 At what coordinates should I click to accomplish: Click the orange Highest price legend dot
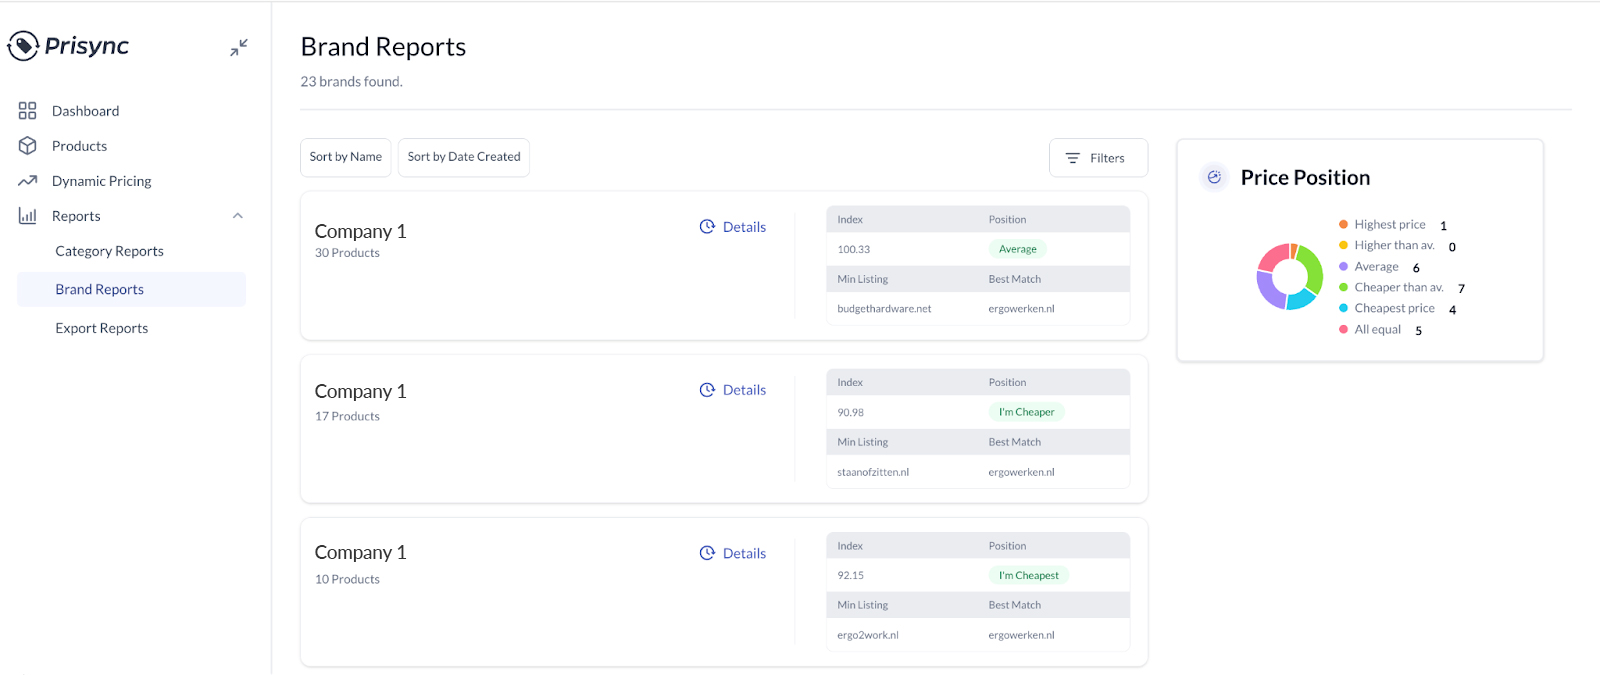click(1343, 225)
